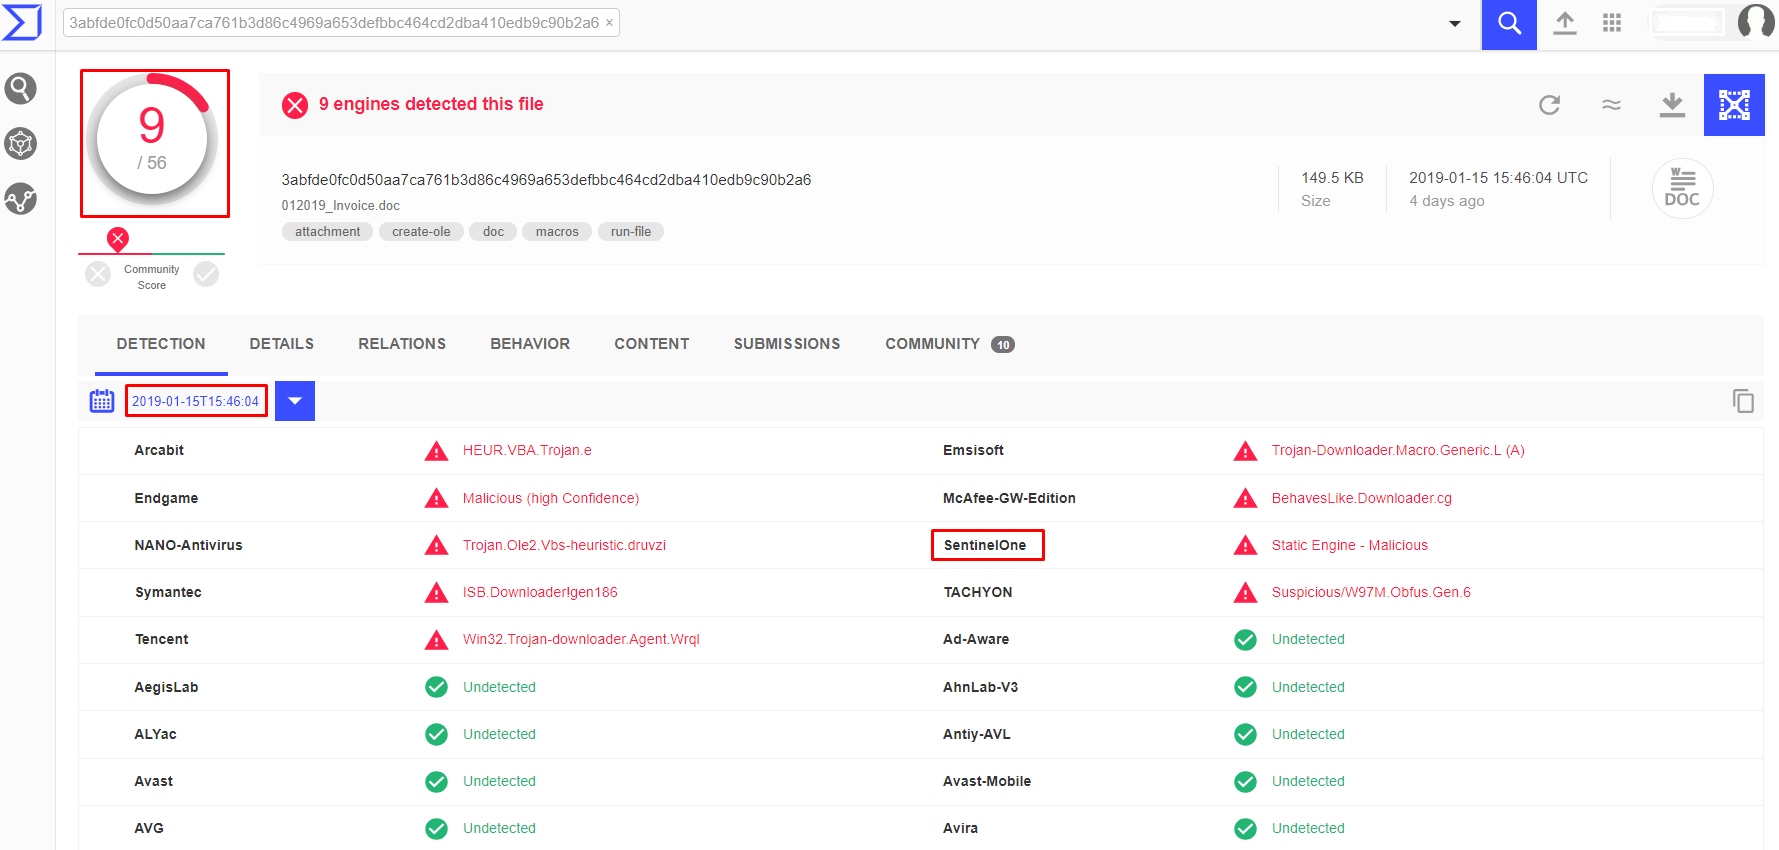Vote harmless with community score checkmark
1779x850 pixels.
tap(206, 274)
